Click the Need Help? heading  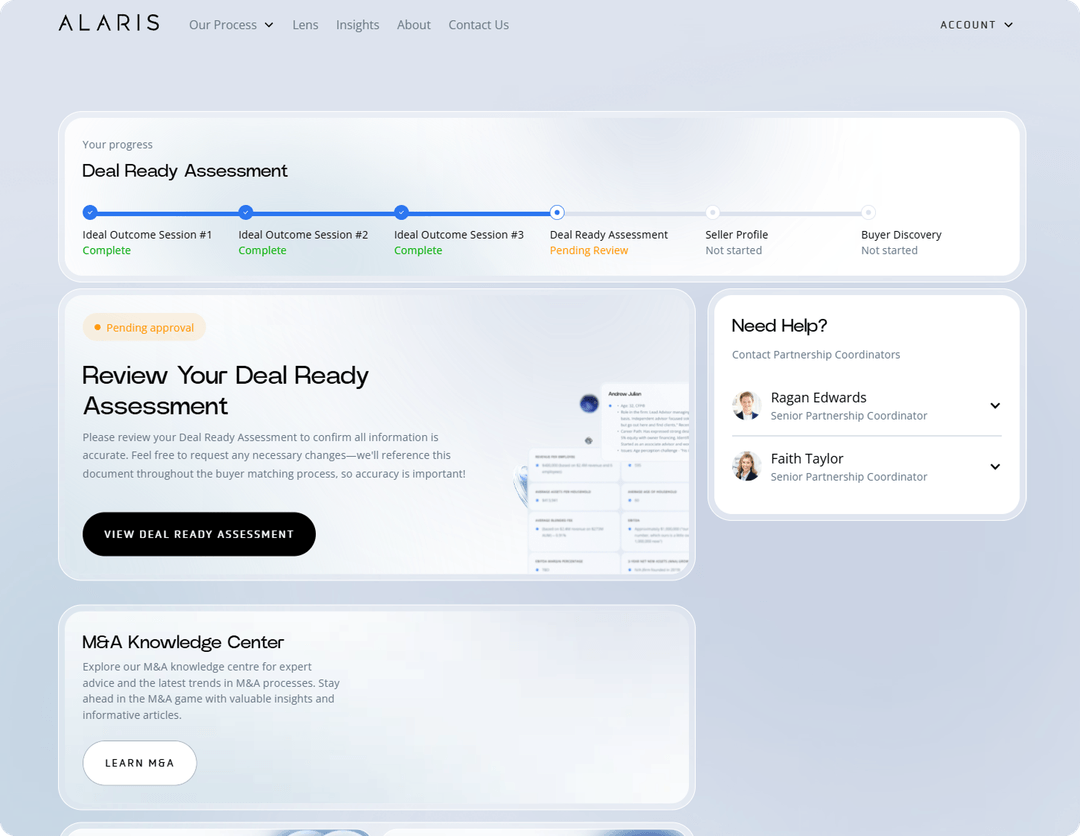[779, 326]
